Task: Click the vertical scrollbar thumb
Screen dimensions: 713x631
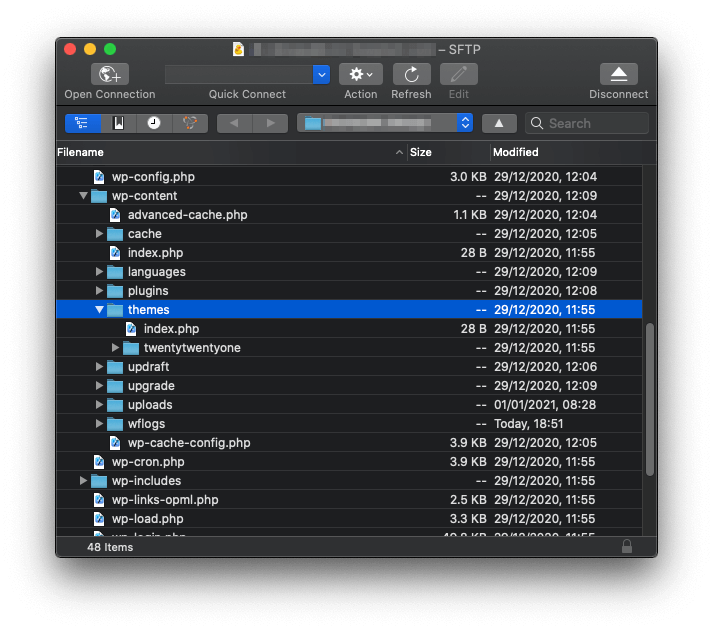Action: pyautogui.click(x=650, y=398)
